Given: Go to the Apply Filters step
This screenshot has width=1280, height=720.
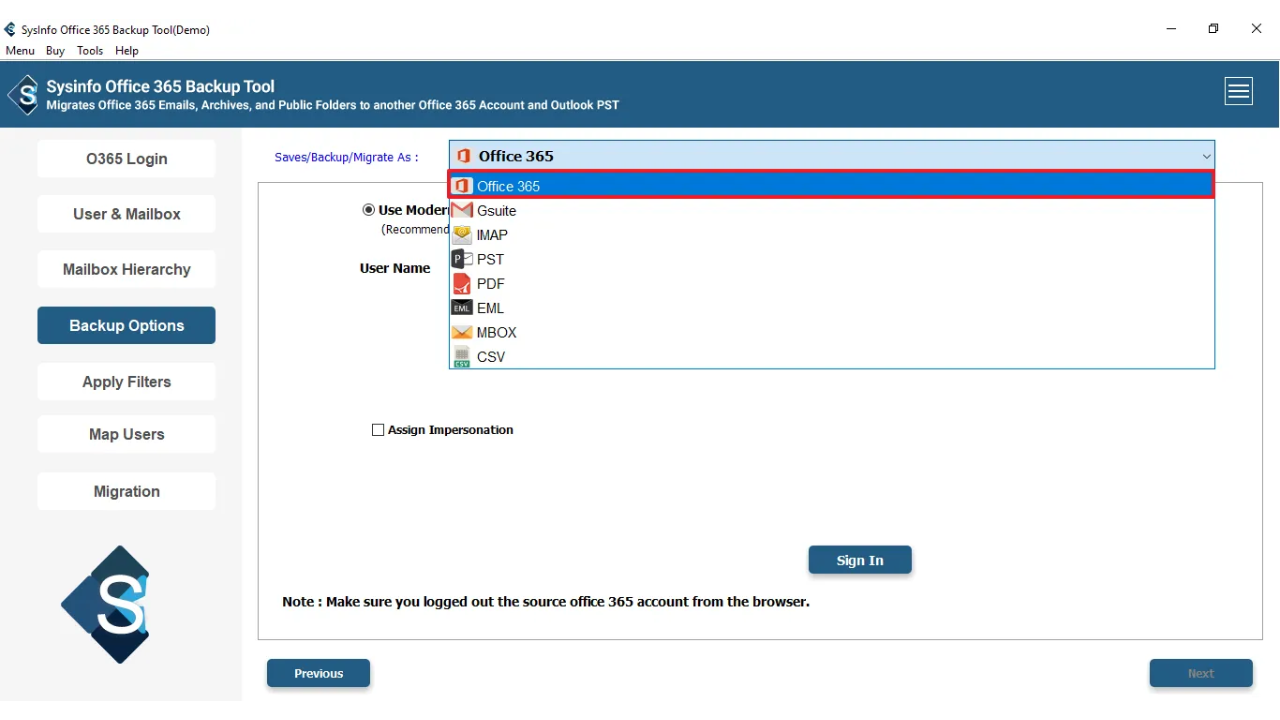Looking at the screenshot, I should 127,382.
